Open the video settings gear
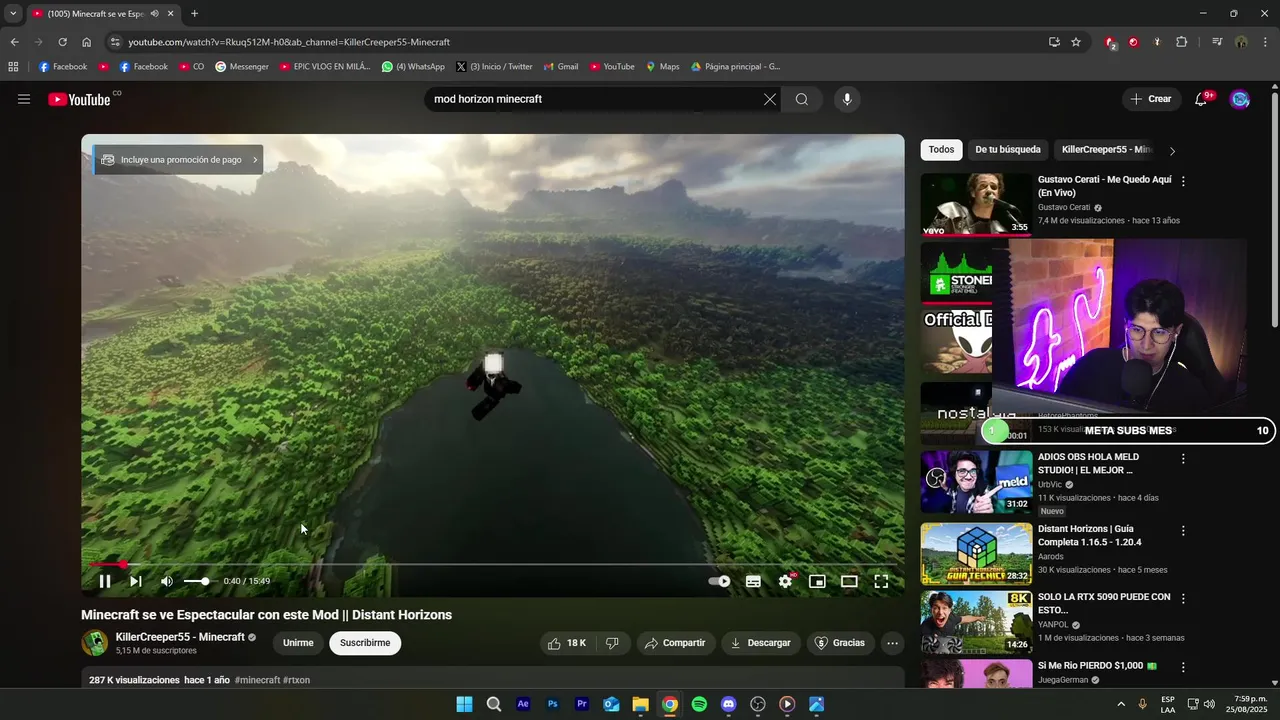The height and width of the screenshot is (720, 1280). (786, 581)
